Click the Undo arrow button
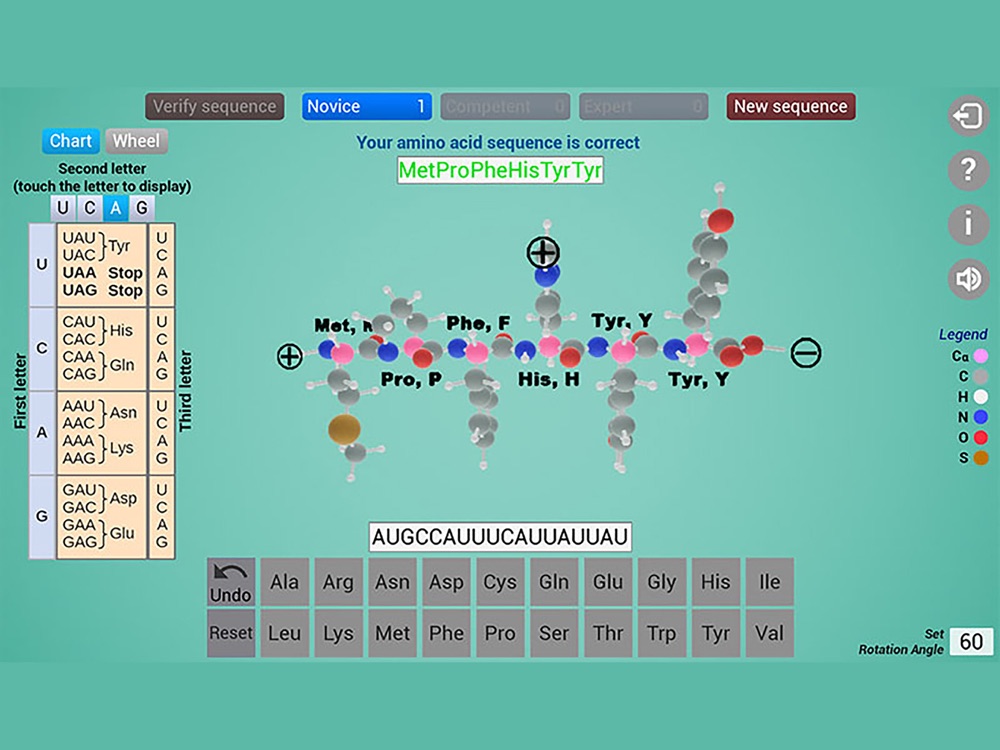The image size is (1000, 750). [x=231, y=582]
